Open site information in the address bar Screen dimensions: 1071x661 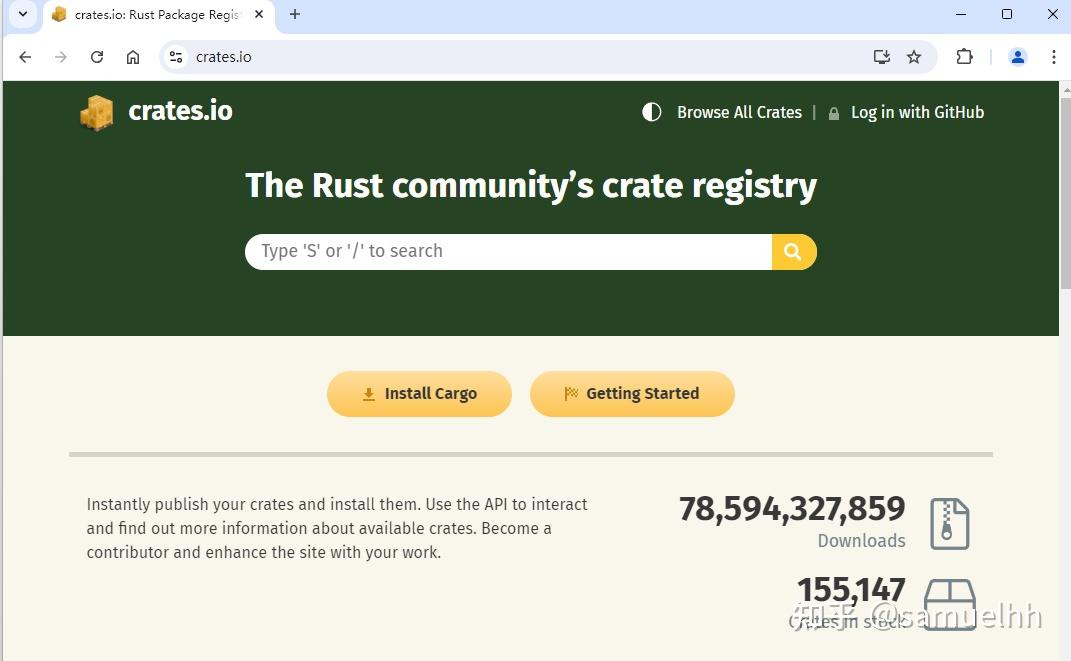pos(175,57)
